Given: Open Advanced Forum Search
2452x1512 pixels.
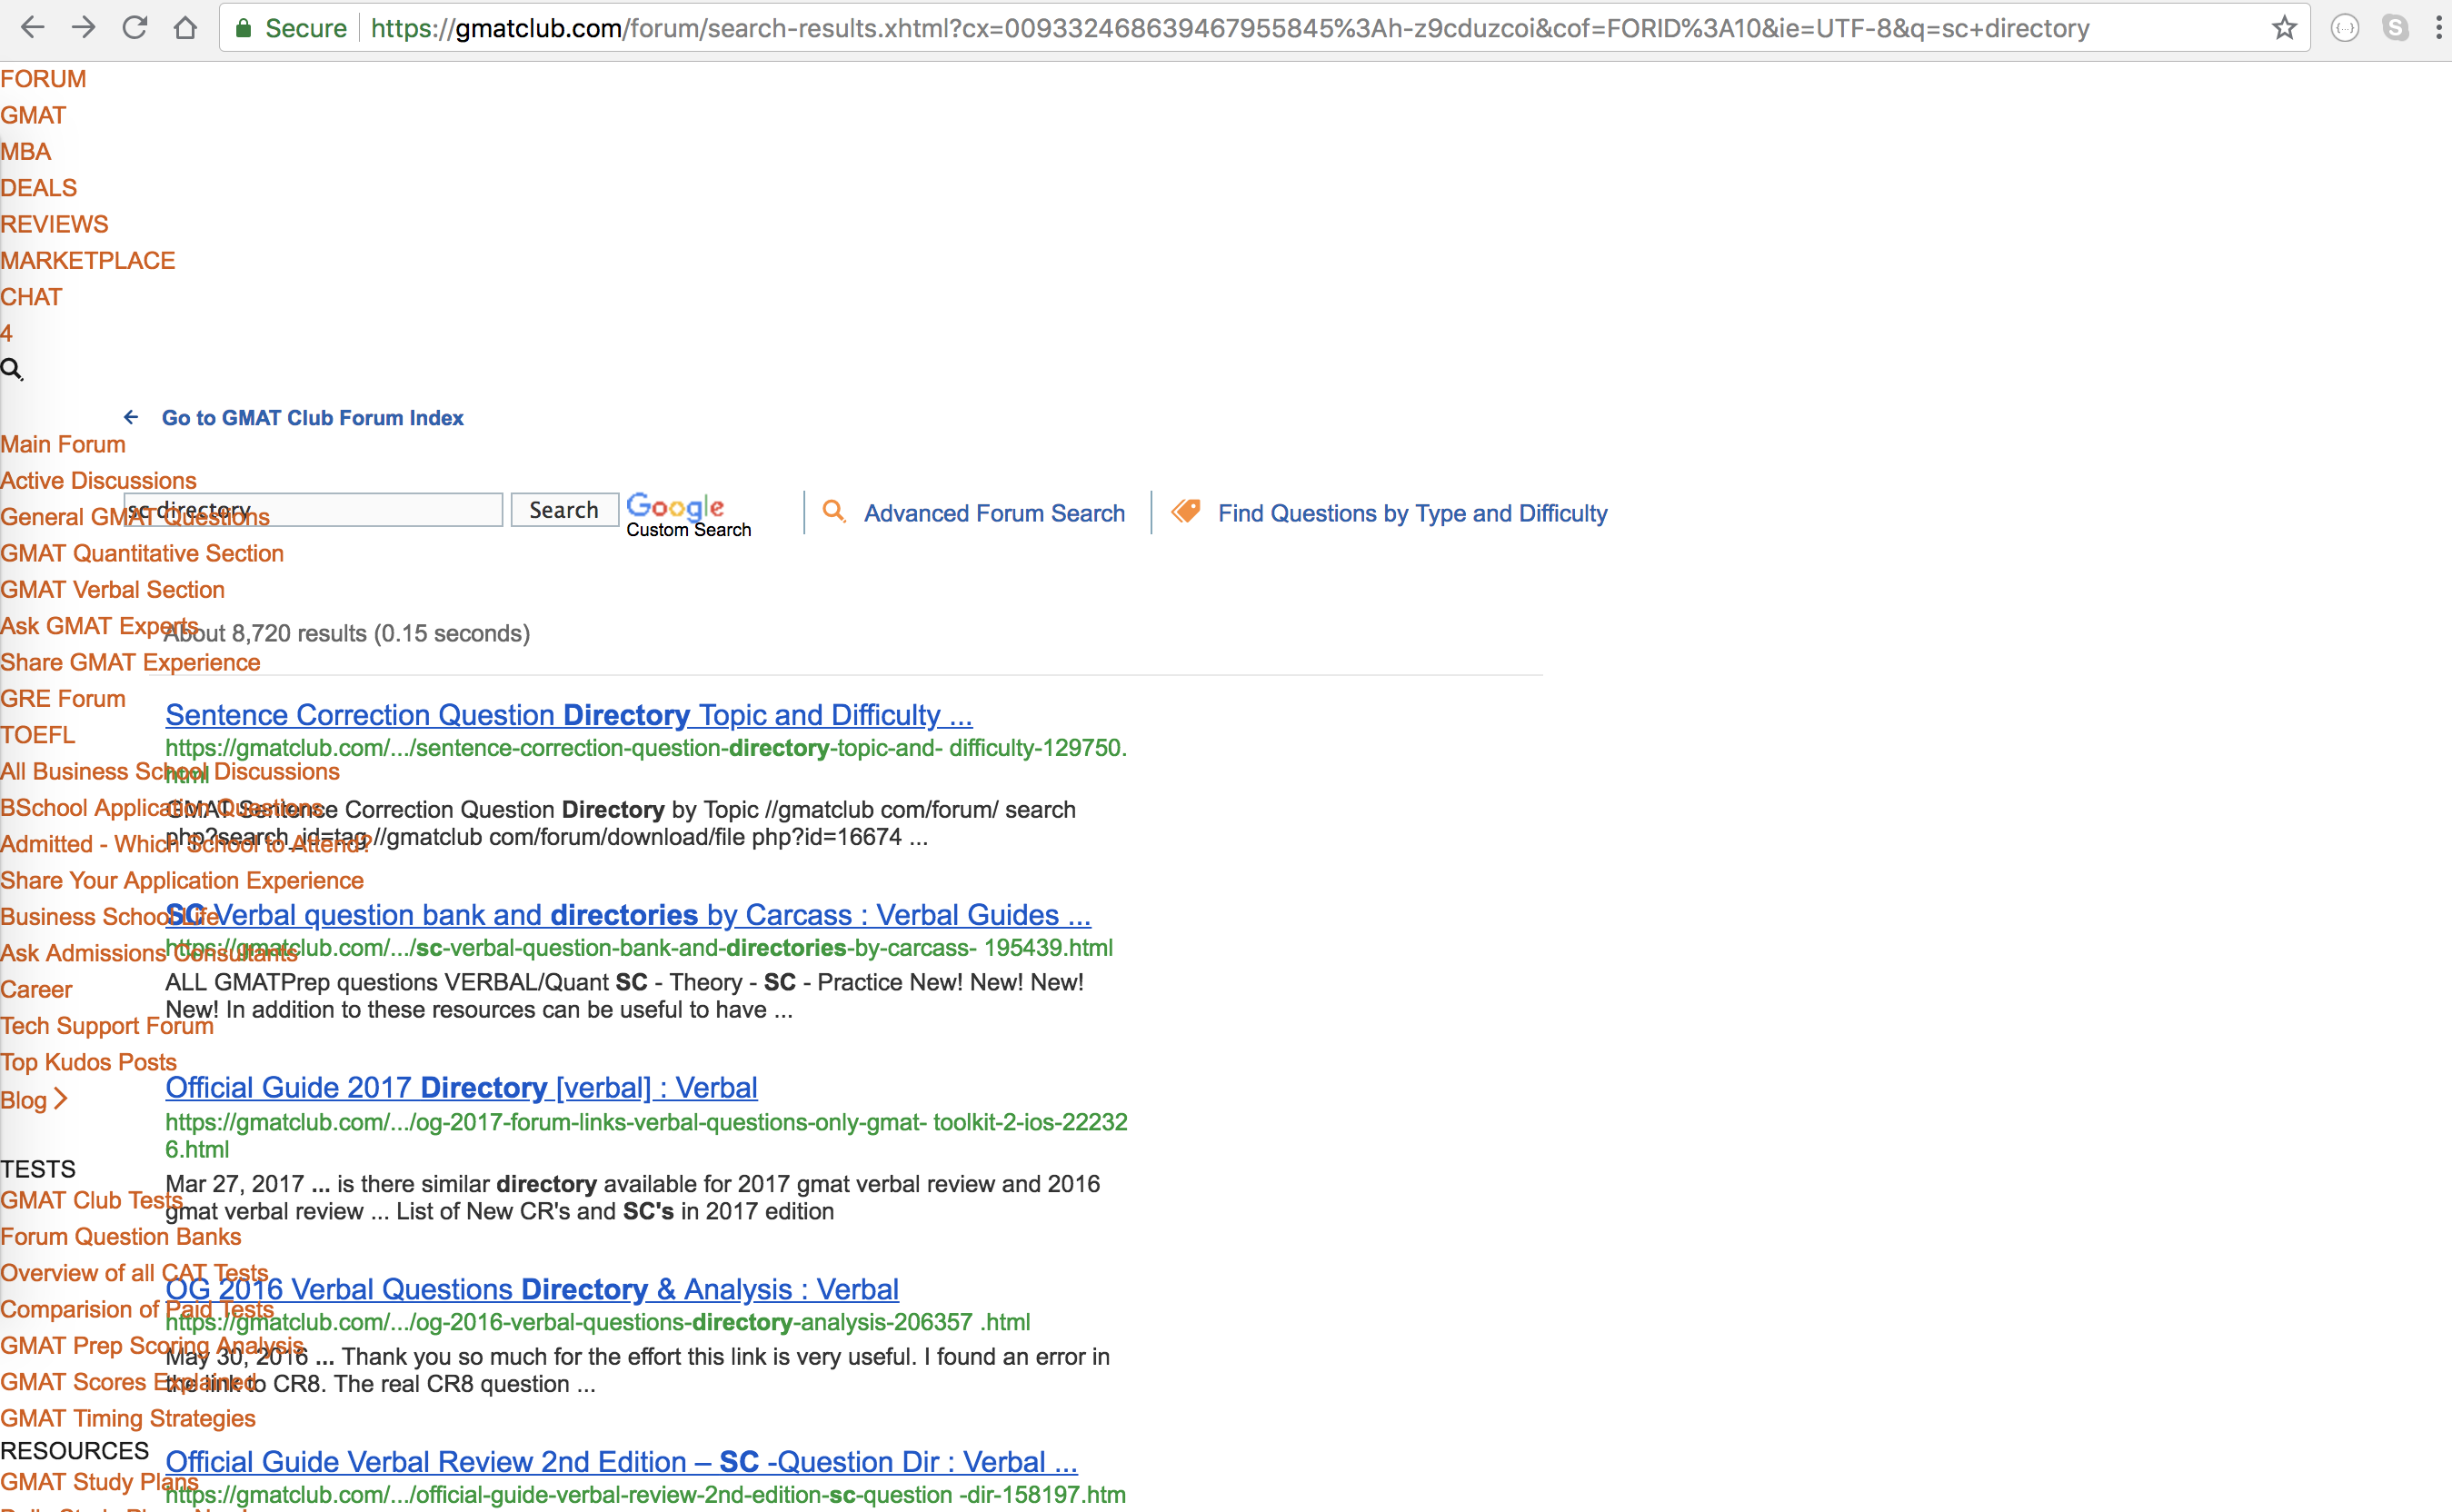Looking at the screenshot, I should 994,513.
